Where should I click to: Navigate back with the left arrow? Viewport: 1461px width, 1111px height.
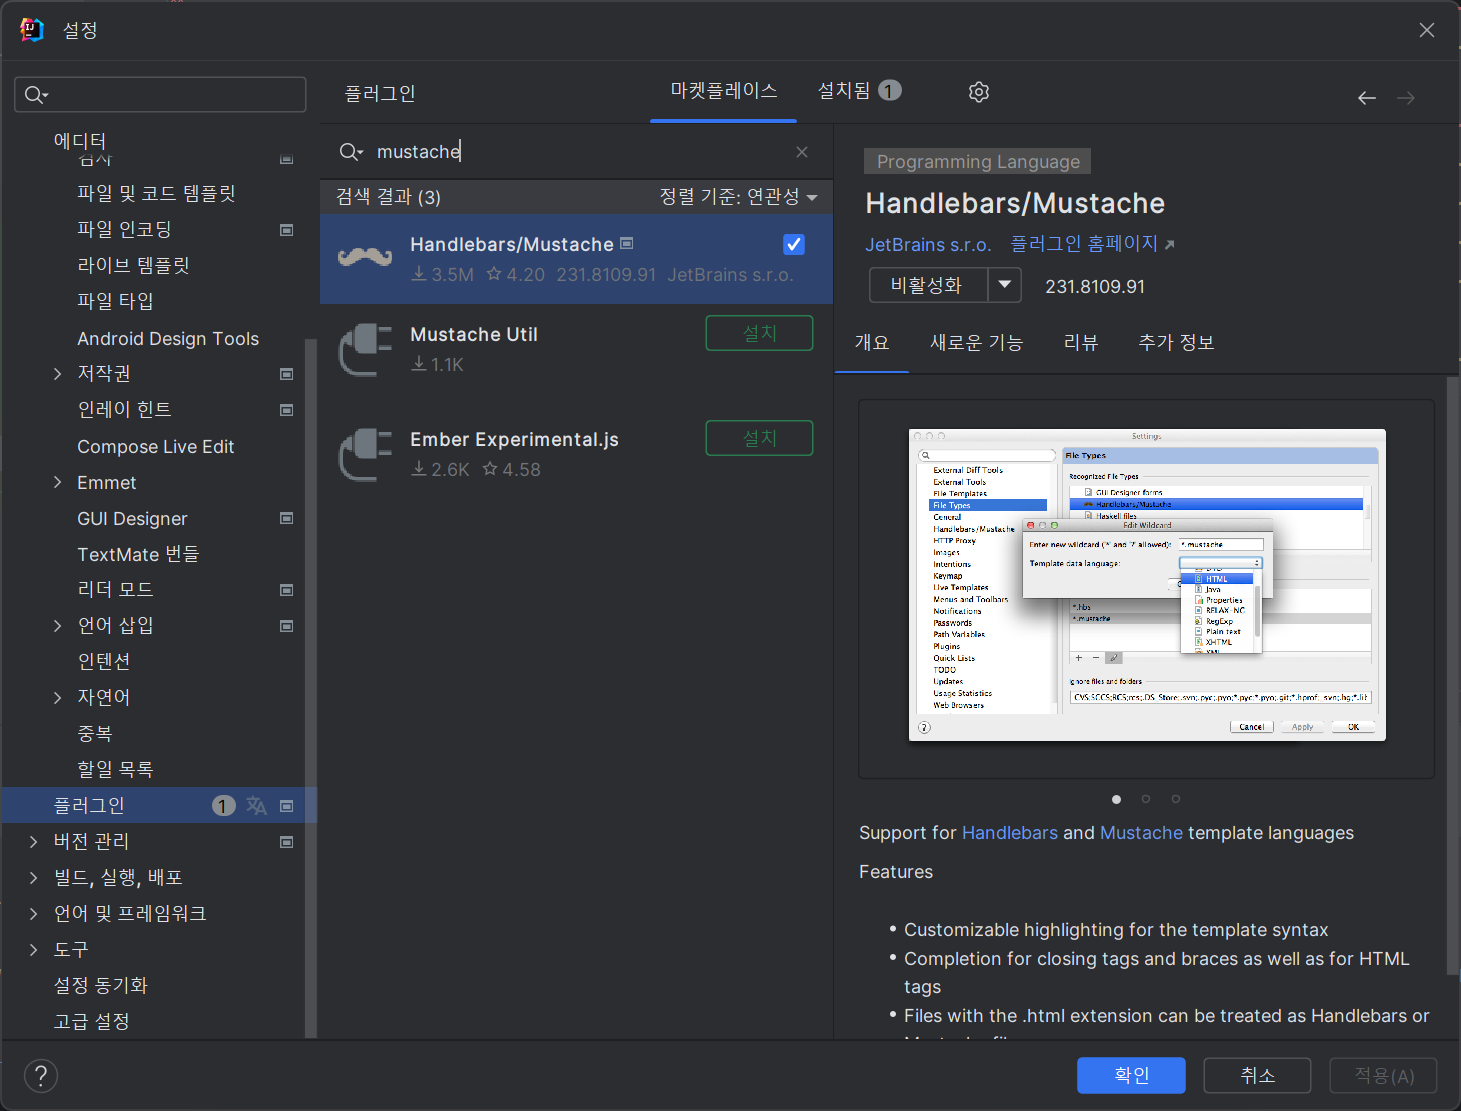[x=1367, y=98]
